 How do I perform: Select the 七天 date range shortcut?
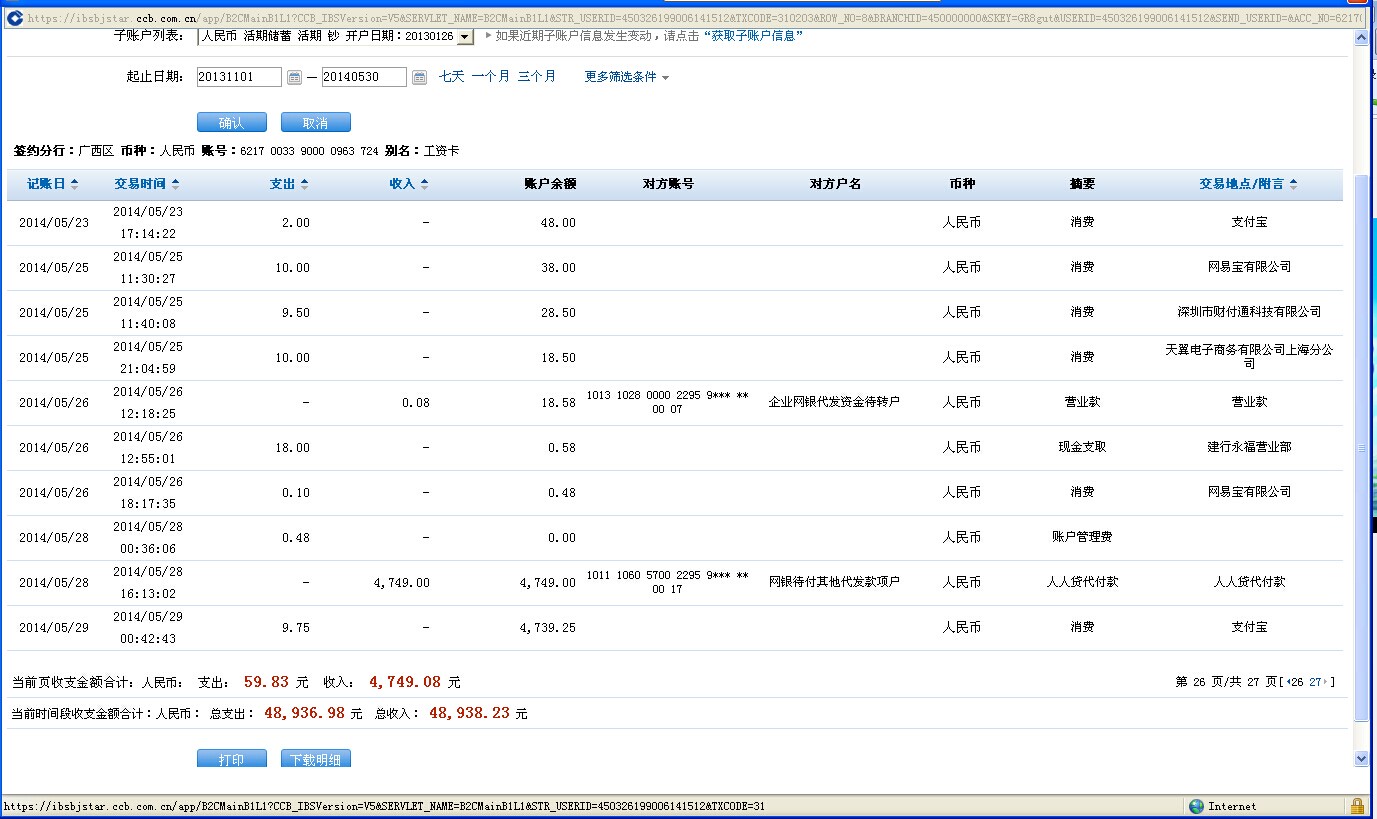click(451, 76)
